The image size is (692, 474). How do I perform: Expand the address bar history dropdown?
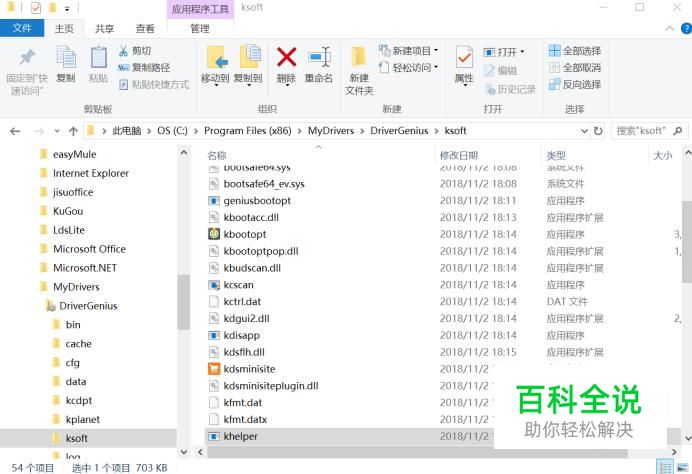coord(584,131)
